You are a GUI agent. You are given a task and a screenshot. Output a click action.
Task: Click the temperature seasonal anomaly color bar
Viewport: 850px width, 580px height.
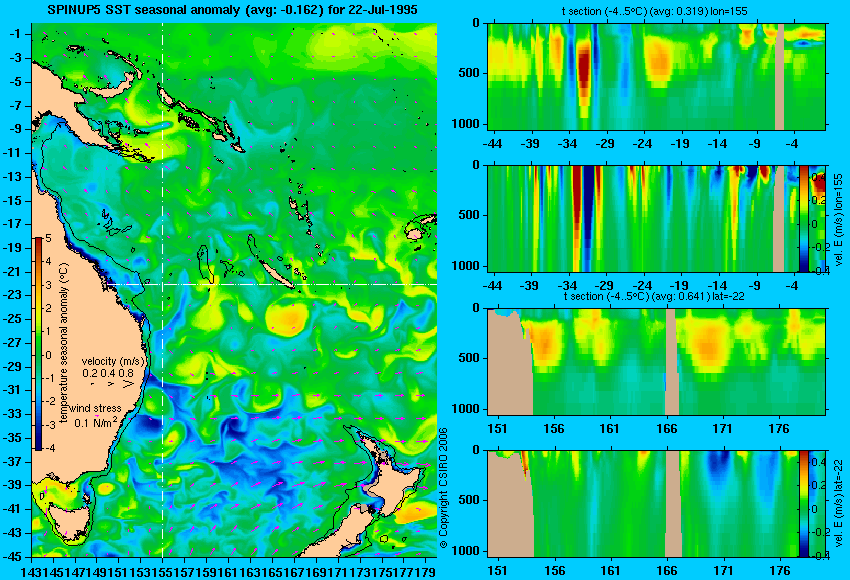(x=39, y=344)
